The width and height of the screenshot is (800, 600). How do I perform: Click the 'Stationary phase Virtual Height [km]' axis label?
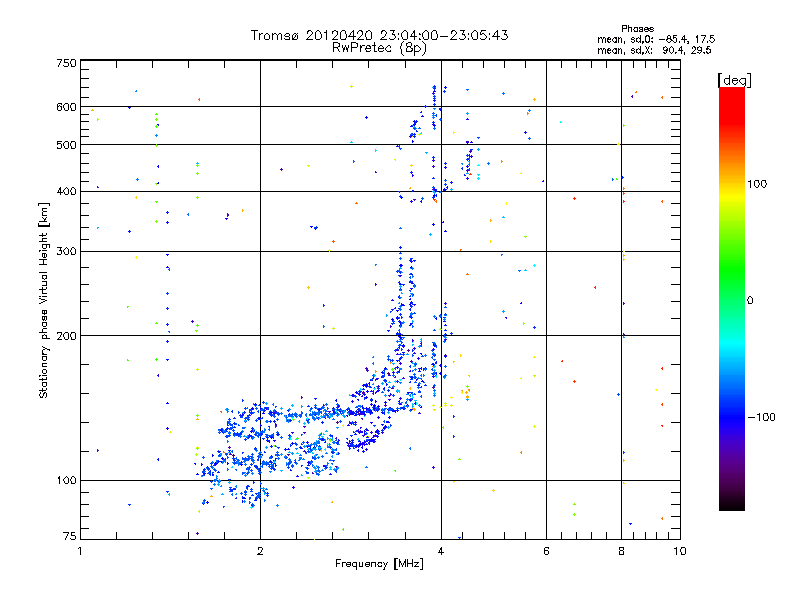click(43, 300)
